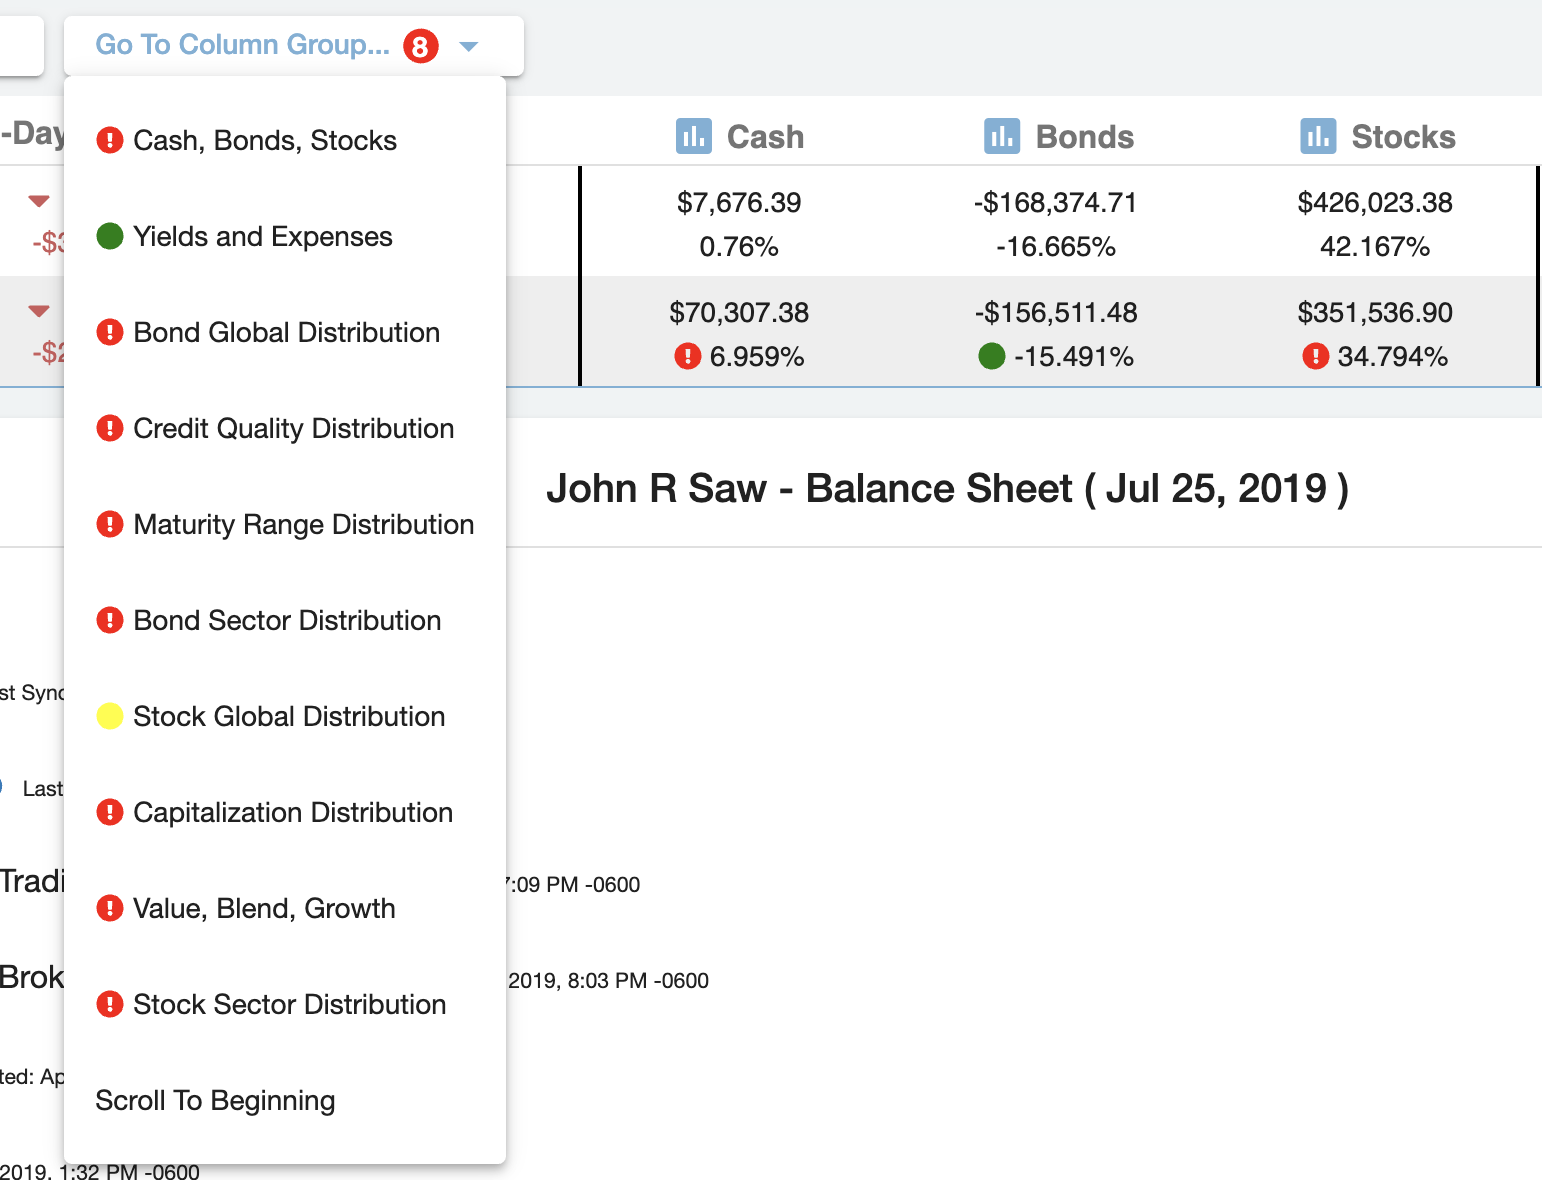The height and width of the screenshot is (1180, 1542).
Task: Open the Go To Column Group dropdown arrow
Action: [x=469, y=46]
